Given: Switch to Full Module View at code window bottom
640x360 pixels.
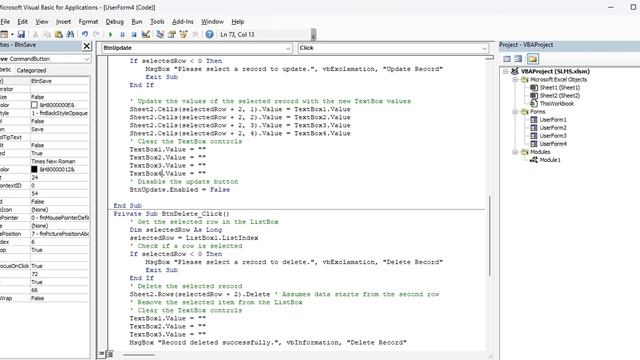Looking at the screenshot, I should pos(110,354).
